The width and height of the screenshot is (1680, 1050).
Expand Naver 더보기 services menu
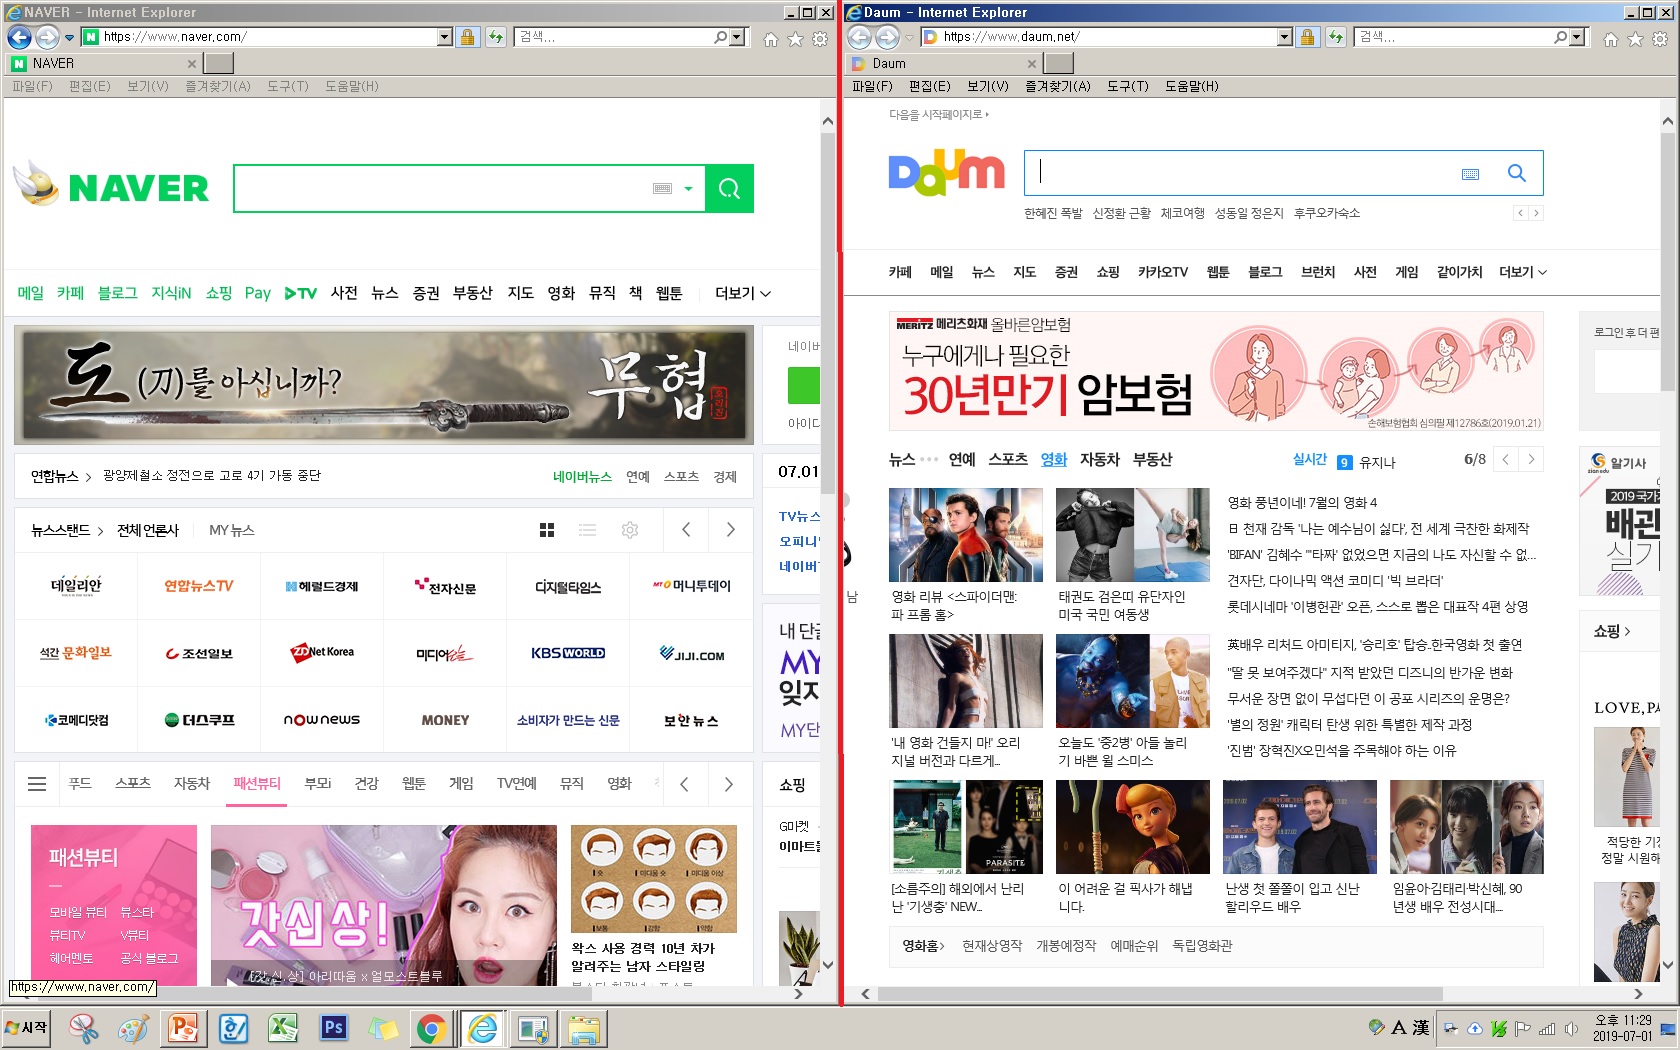coord(743,293)
